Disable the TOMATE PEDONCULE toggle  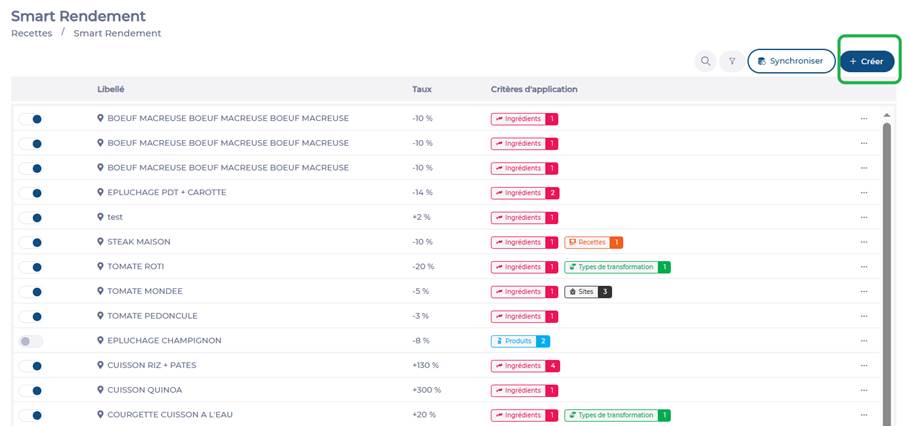point(31,316)
